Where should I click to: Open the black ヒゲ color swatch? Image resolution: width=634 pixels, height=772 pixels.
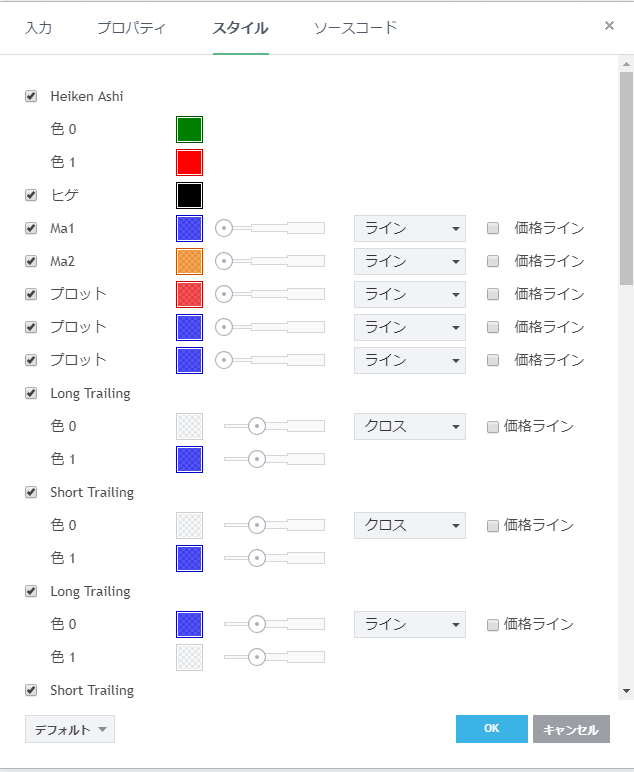pos(189,195)
